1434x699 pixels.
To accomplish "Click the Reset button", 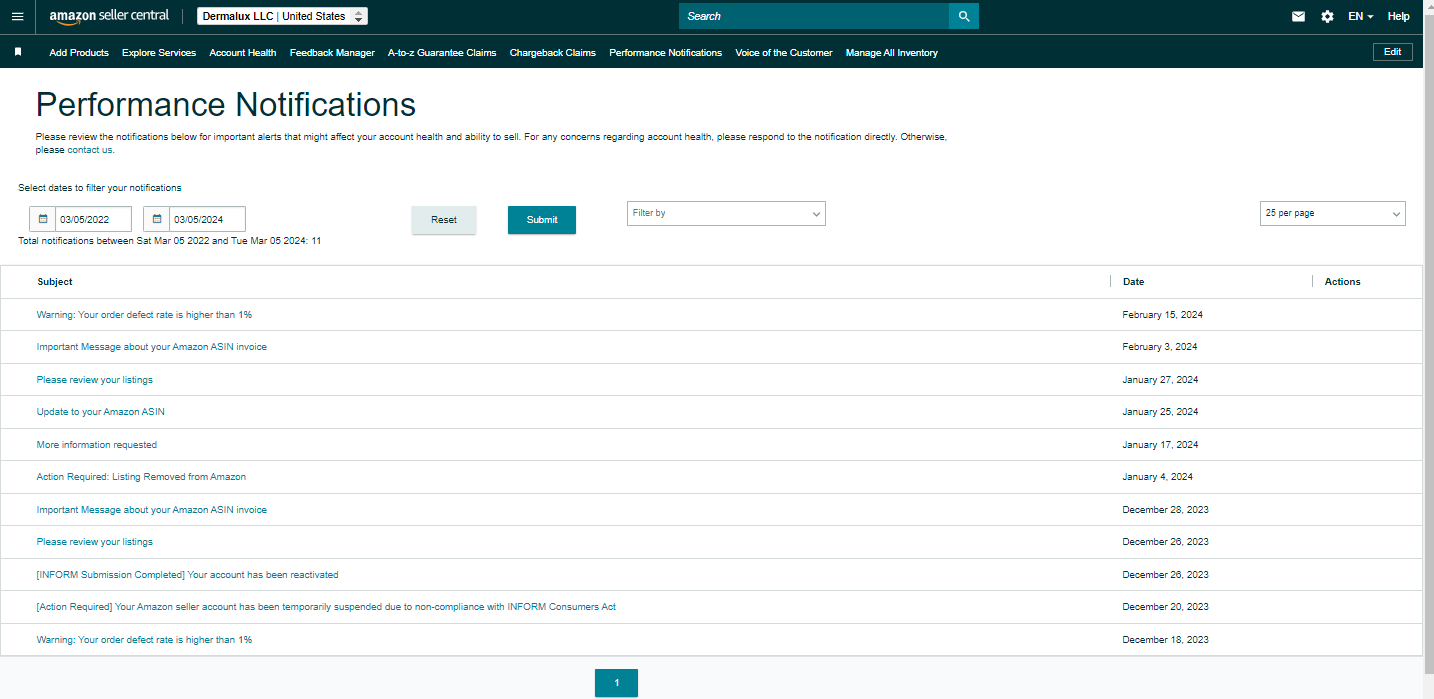I will 444,220.
